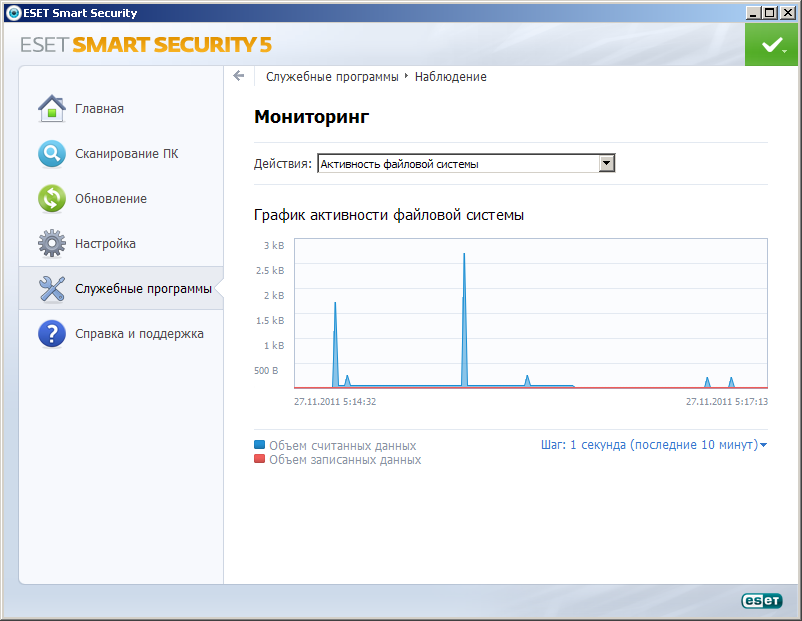Click the 1.5 kB axis label
802x621 pixels.
click(x=270, y=321)
